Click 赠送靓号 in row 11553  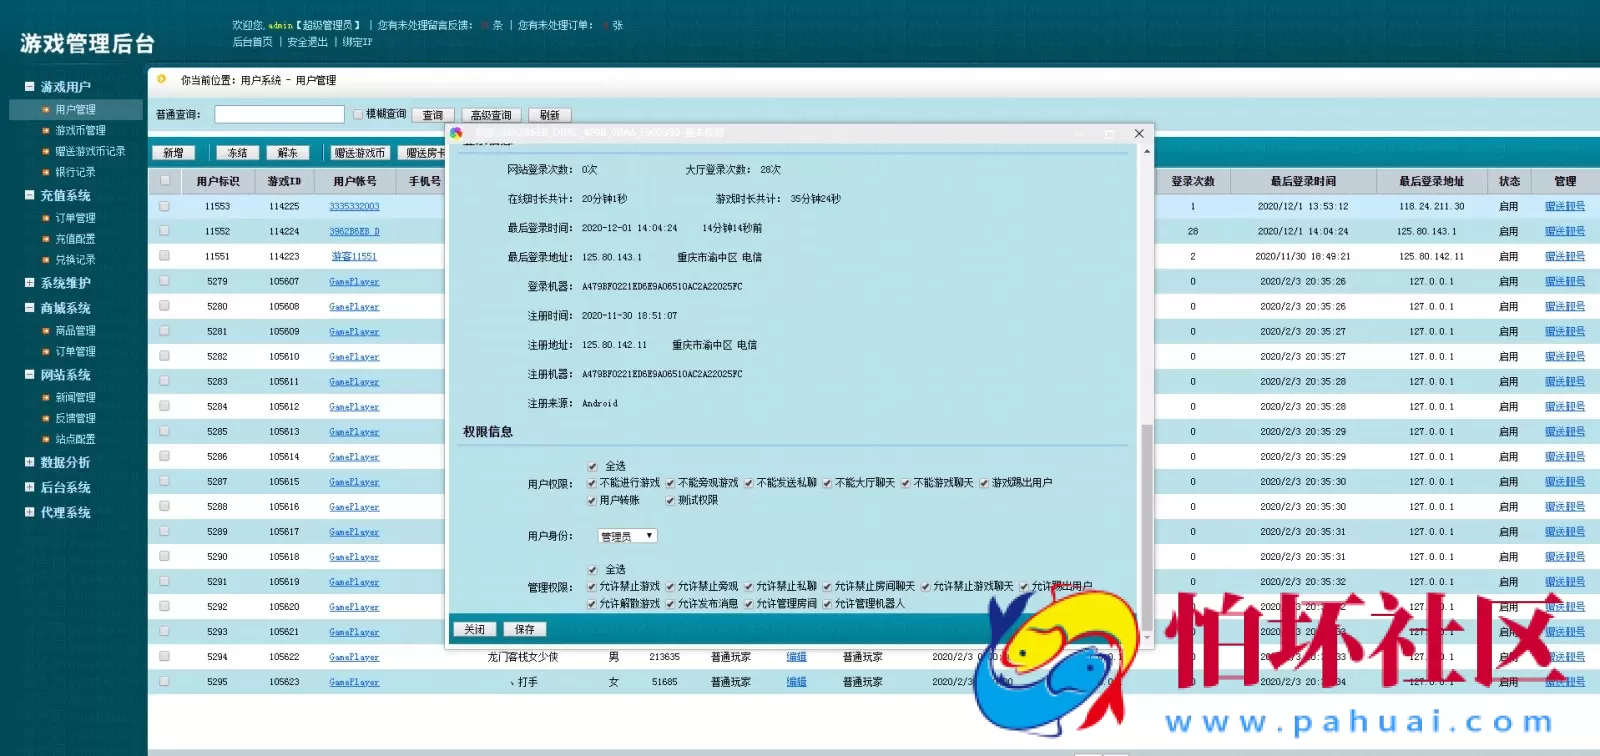tap(1565, 207)
